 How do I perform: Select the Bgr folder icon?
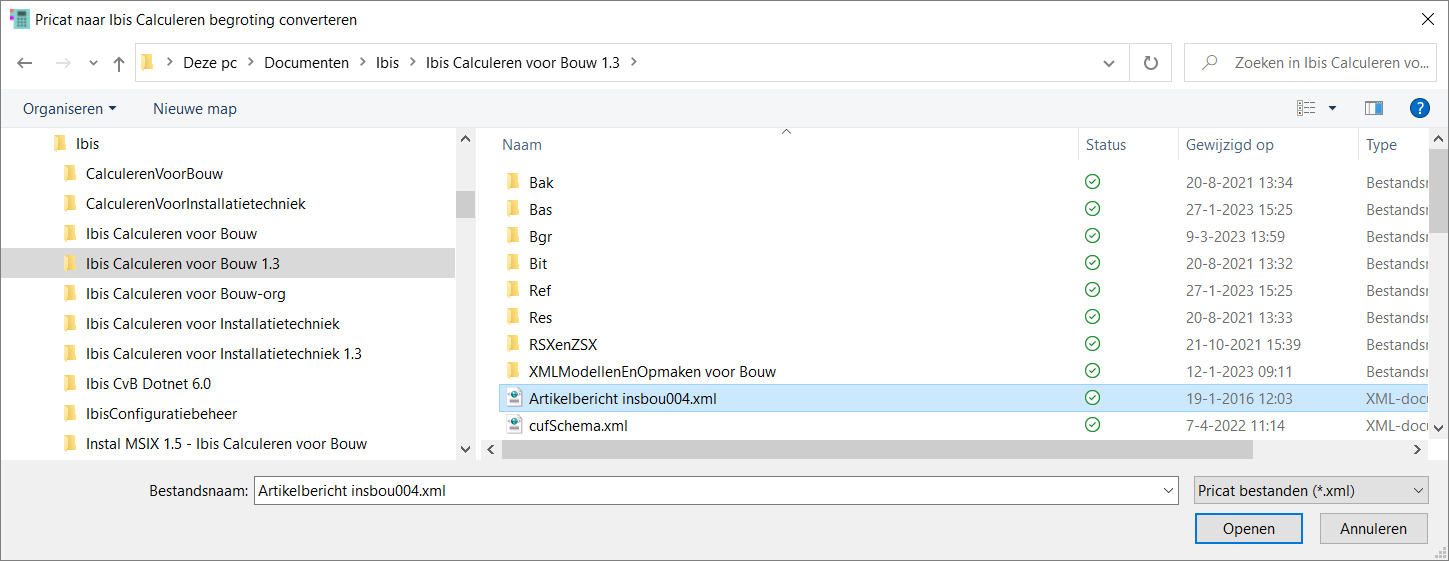(514, 236)
